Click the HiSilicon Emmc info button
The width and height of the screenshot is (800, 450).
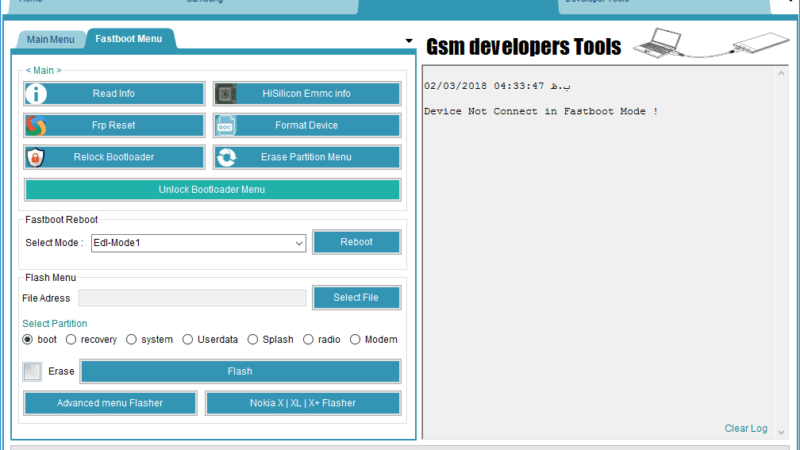307,94
